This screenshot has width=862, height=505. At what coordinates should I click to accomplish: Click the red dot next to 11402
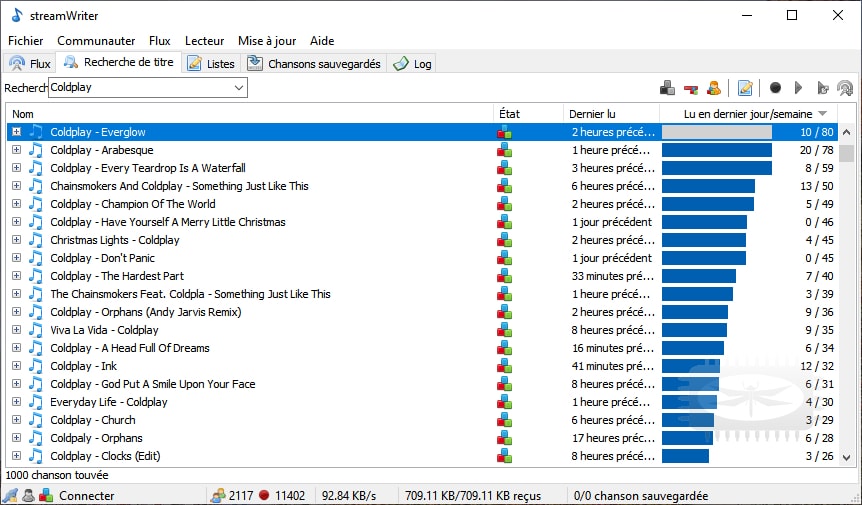click(x=264, y=495)
